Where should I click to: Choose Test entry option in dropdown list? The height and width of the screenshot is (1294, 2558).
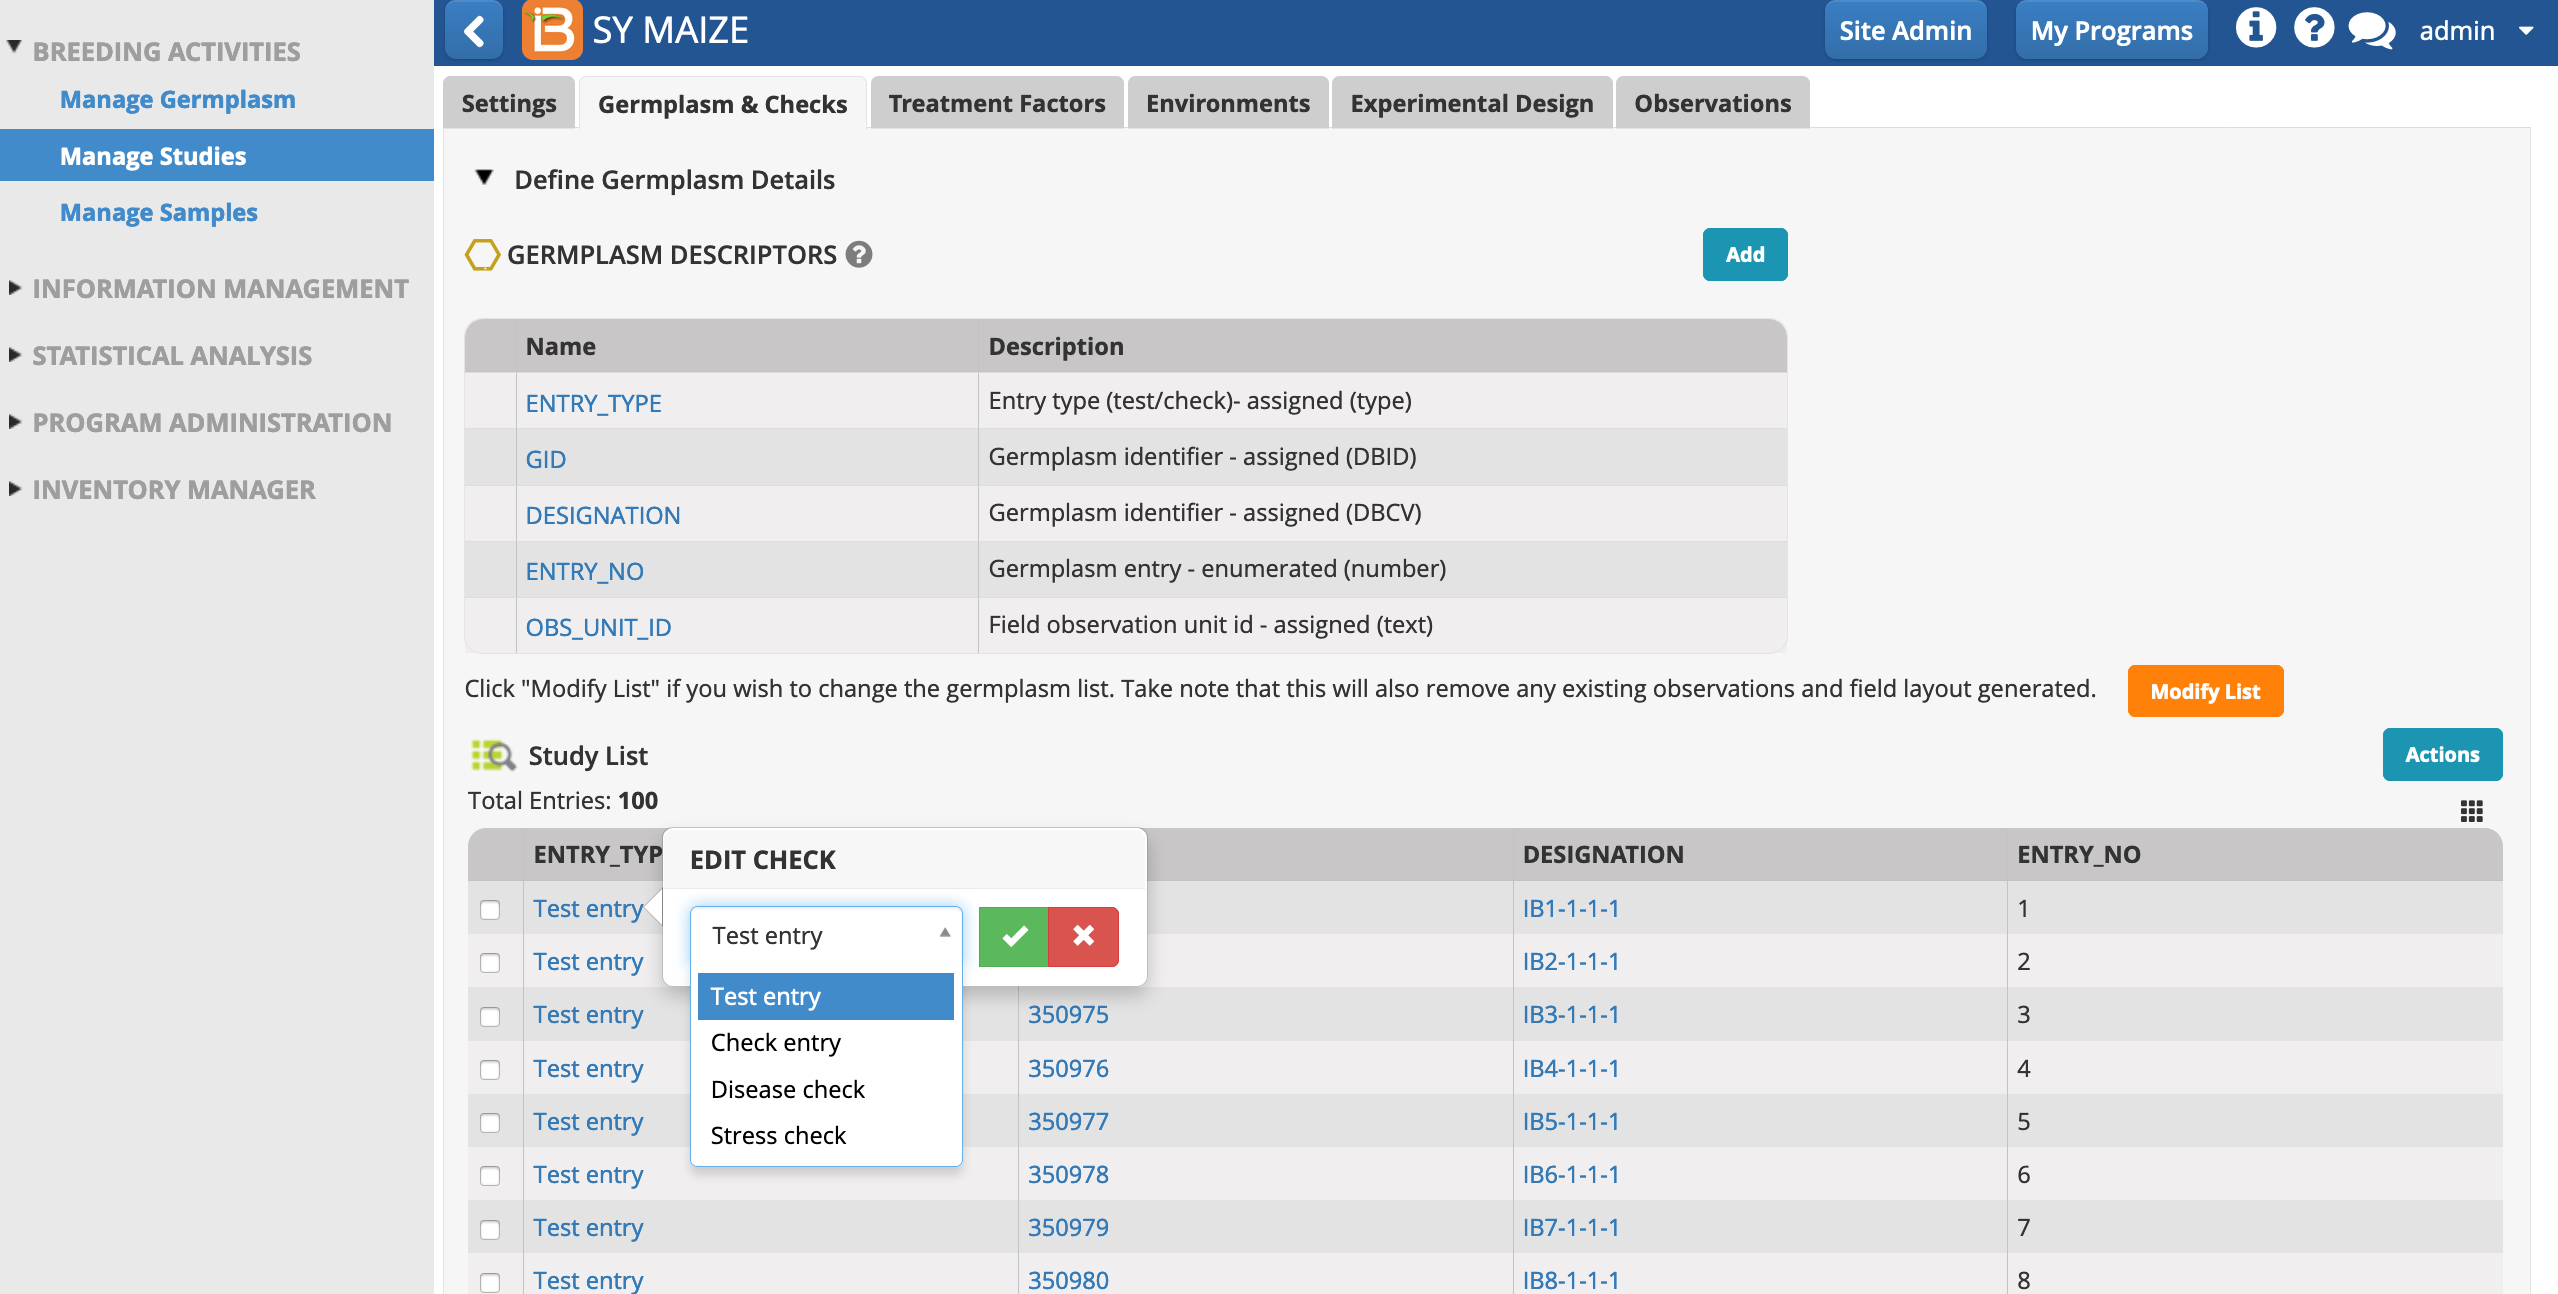[825, 996]
